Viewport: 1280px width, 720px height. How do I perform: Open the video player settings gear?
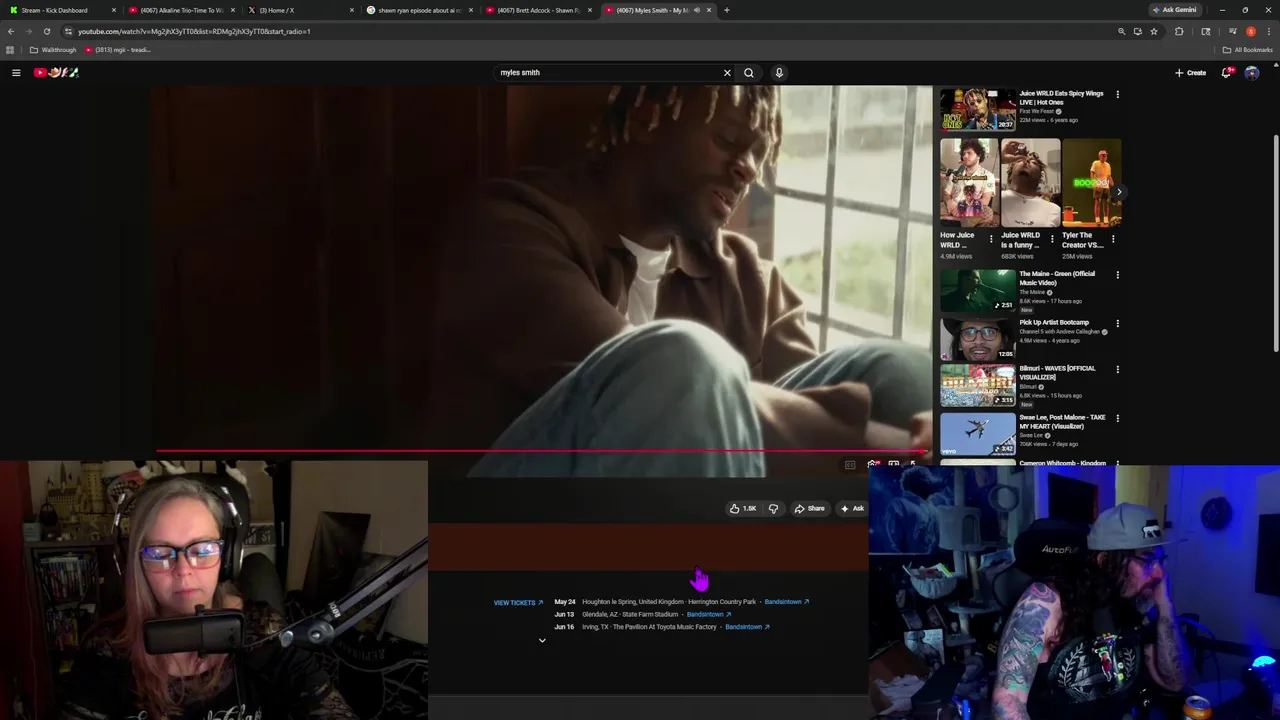(x=873, y=465)
